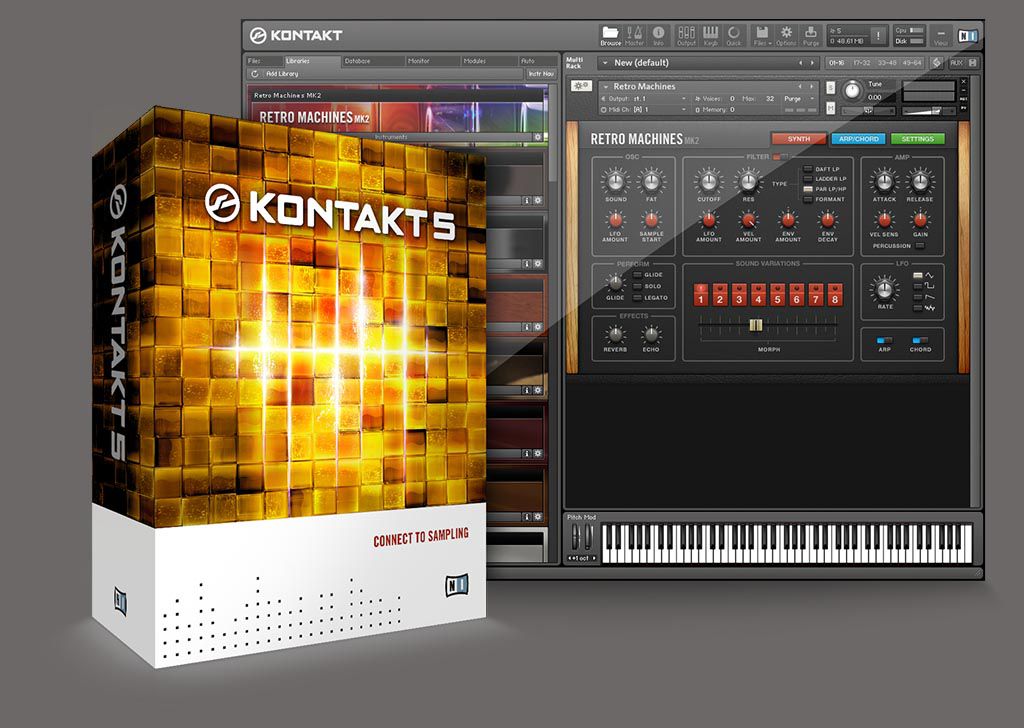Image resolution: width=1024 pixels, height=728 pixels.
Task: Show the Output mixer section
Action: (686, 35)
